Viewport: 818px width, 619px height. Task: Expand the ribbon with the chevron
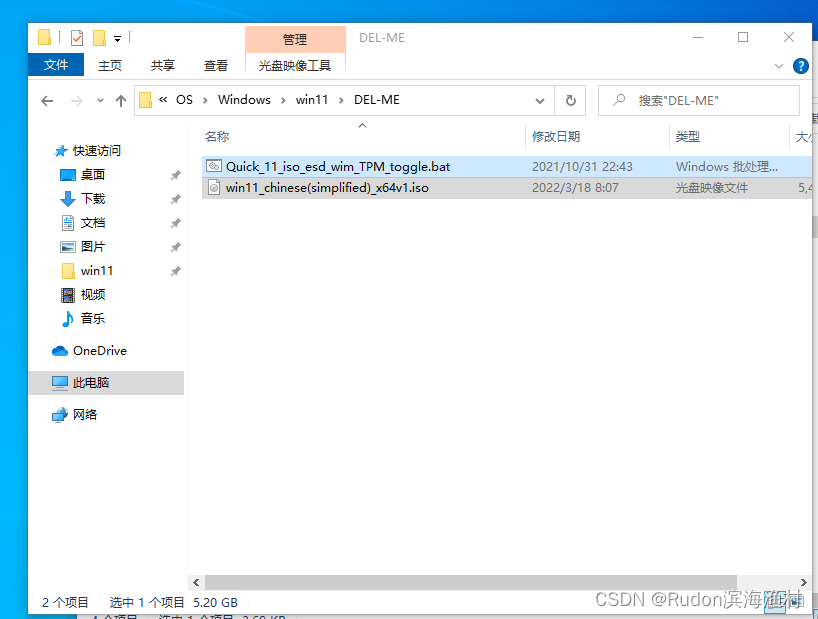point(779,66)
